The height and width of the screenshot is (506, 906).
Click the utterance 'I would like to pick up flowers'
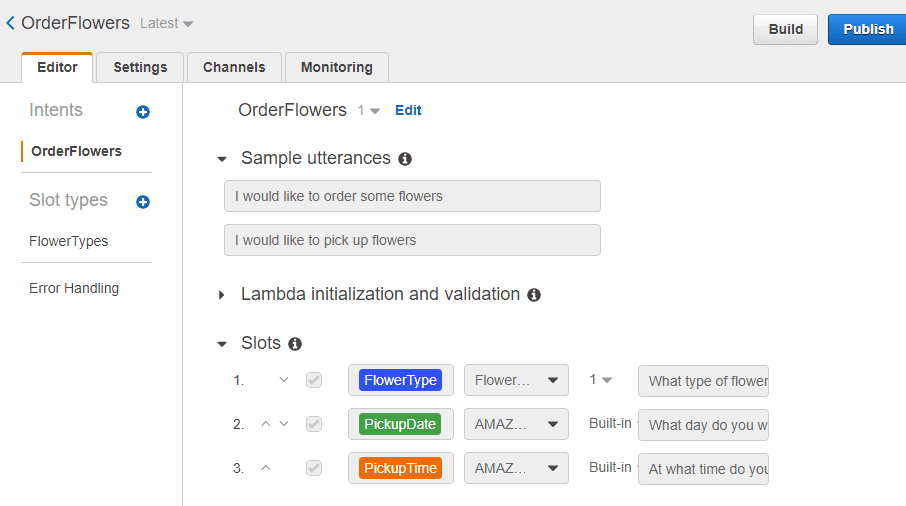click(413, 240)
